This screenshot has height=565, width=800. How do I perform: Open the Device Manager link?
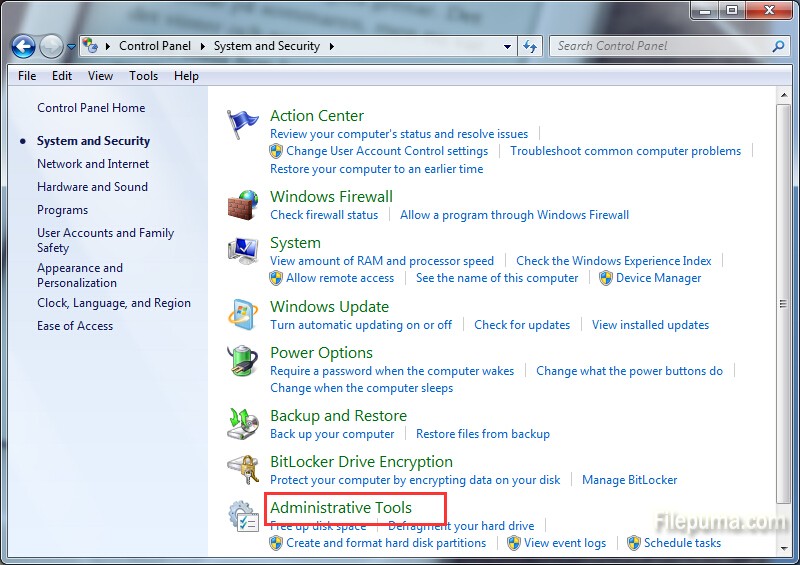point(658,278)
